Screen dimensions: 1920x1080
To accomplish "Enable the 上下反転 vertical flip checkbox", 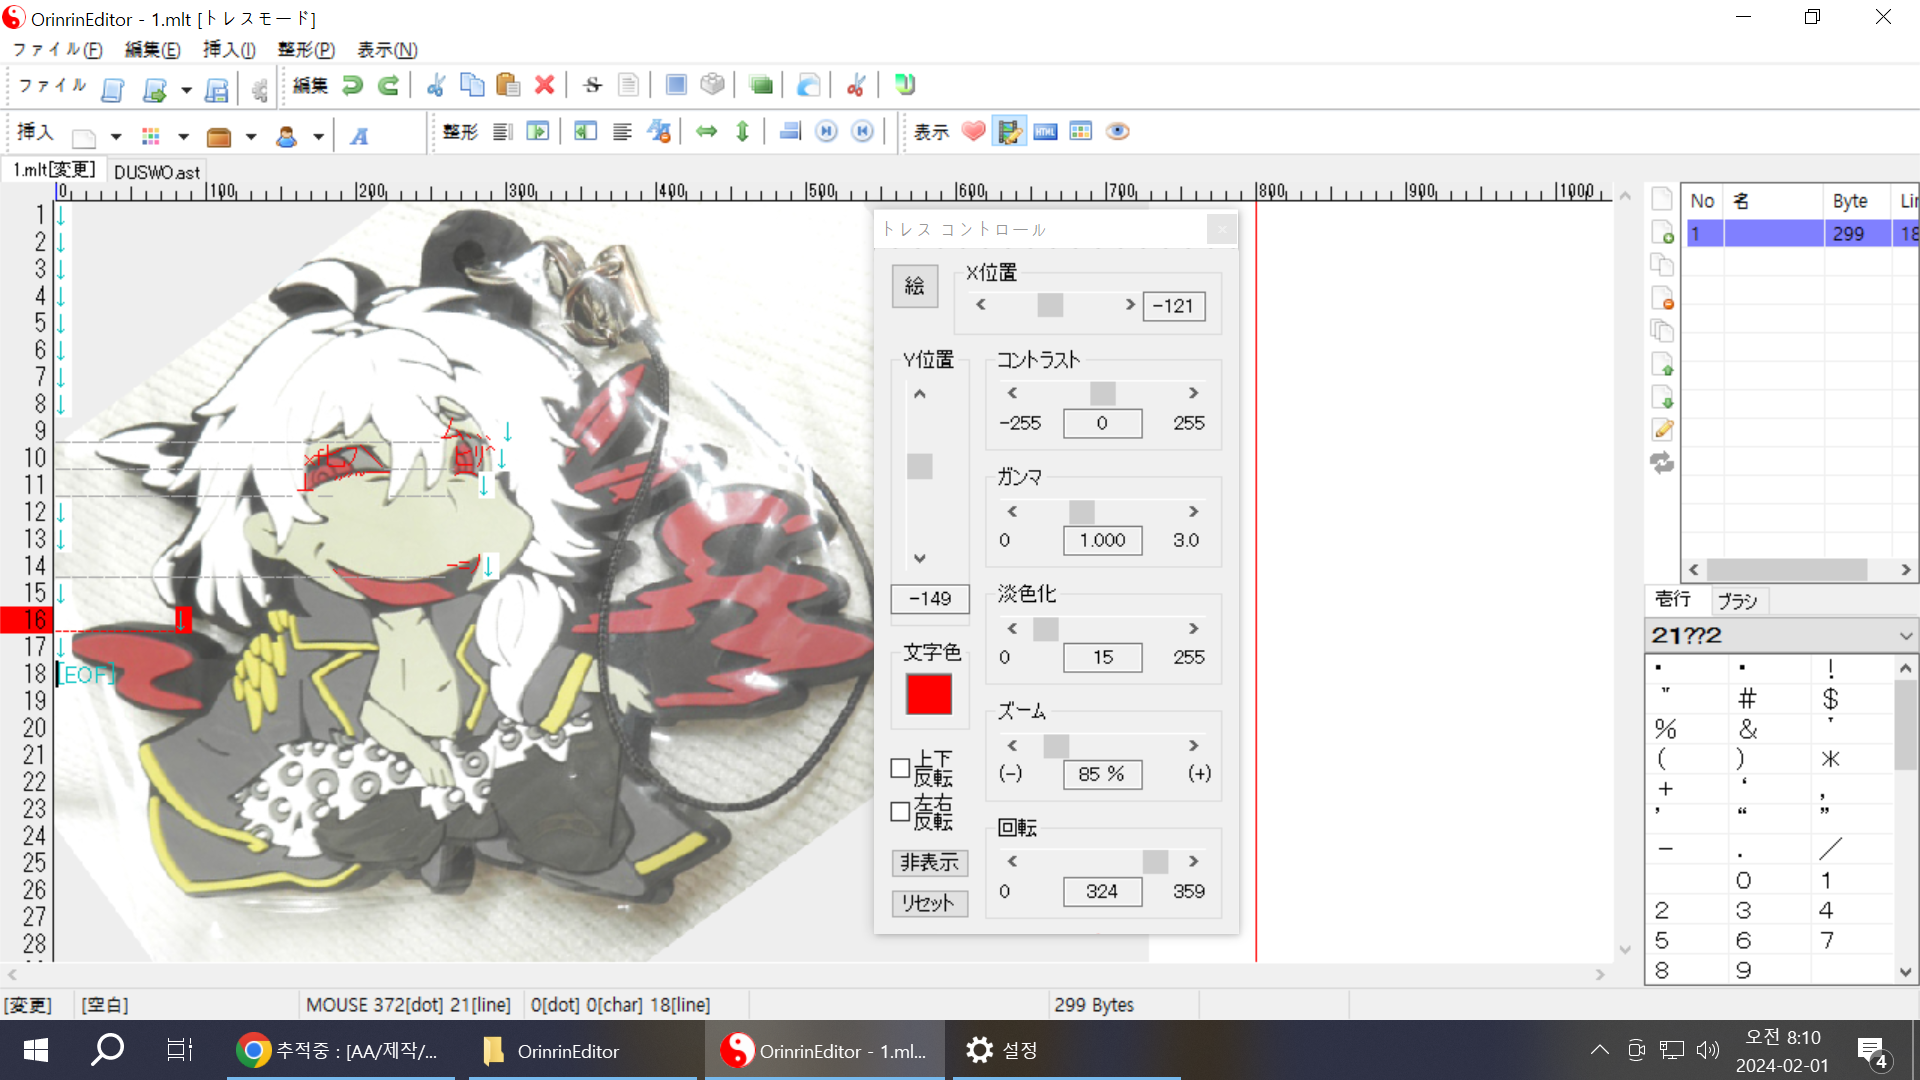I will pos(900,768).
